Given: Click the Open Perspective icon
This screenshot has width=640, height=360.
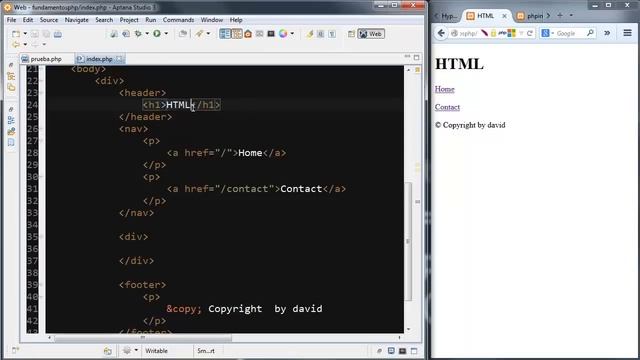Looking at the screenshot, I should pyautogui.click(x=351, y=34).
